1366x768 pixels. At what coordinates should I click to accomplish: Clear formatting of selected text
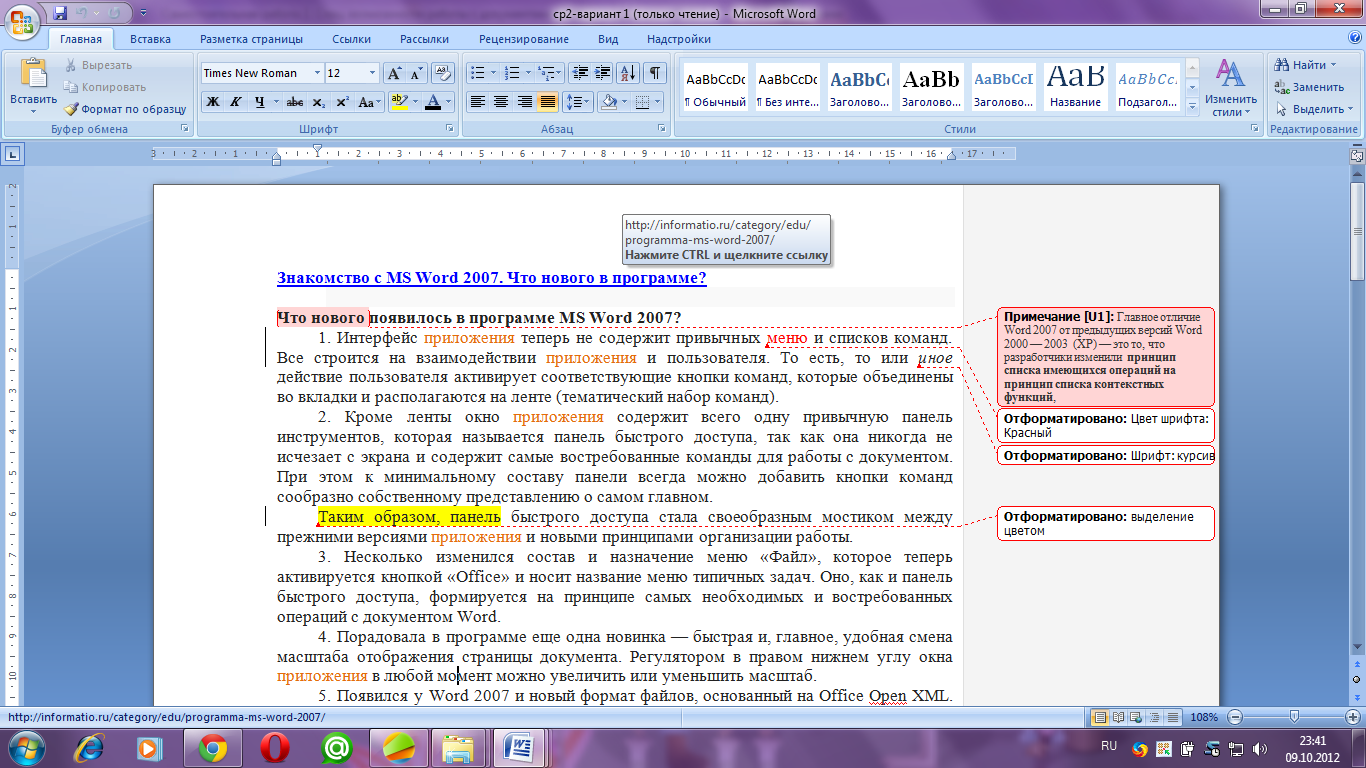click(x=444, y=73)
